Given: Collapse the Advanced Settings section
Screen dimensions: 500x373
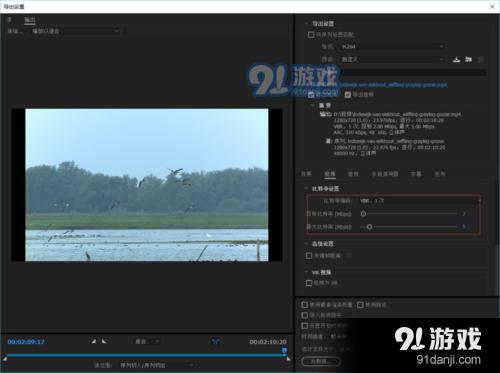Looking at the screenshot, I should coord(306,244).
